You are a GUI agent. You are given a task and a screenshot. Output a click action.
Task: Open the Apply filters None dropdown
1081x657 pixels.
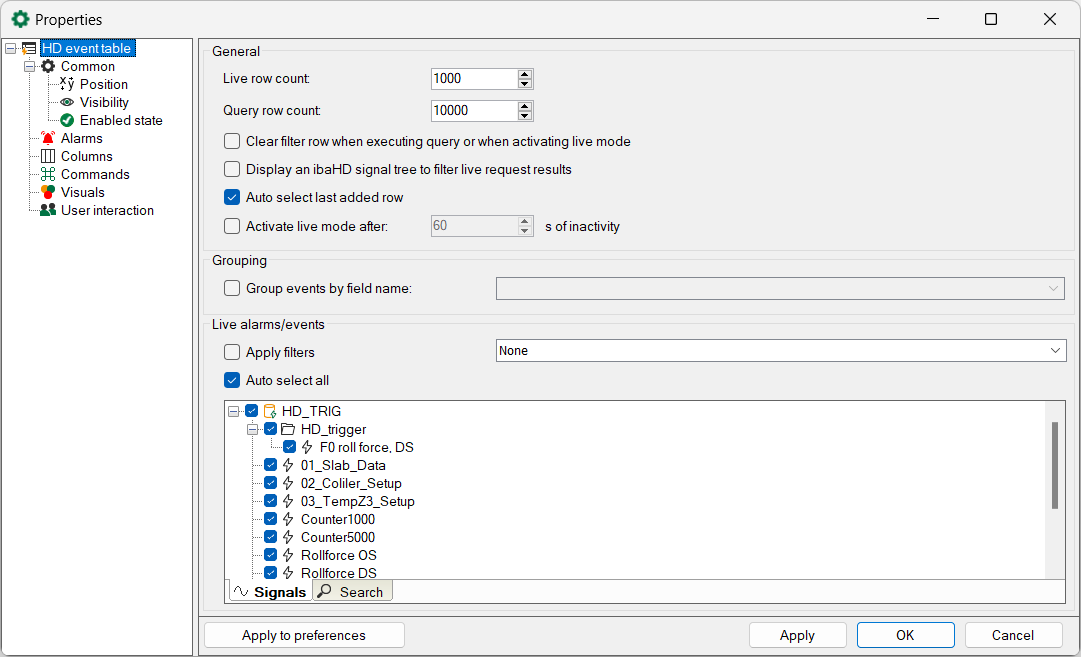tap(781, 351)
